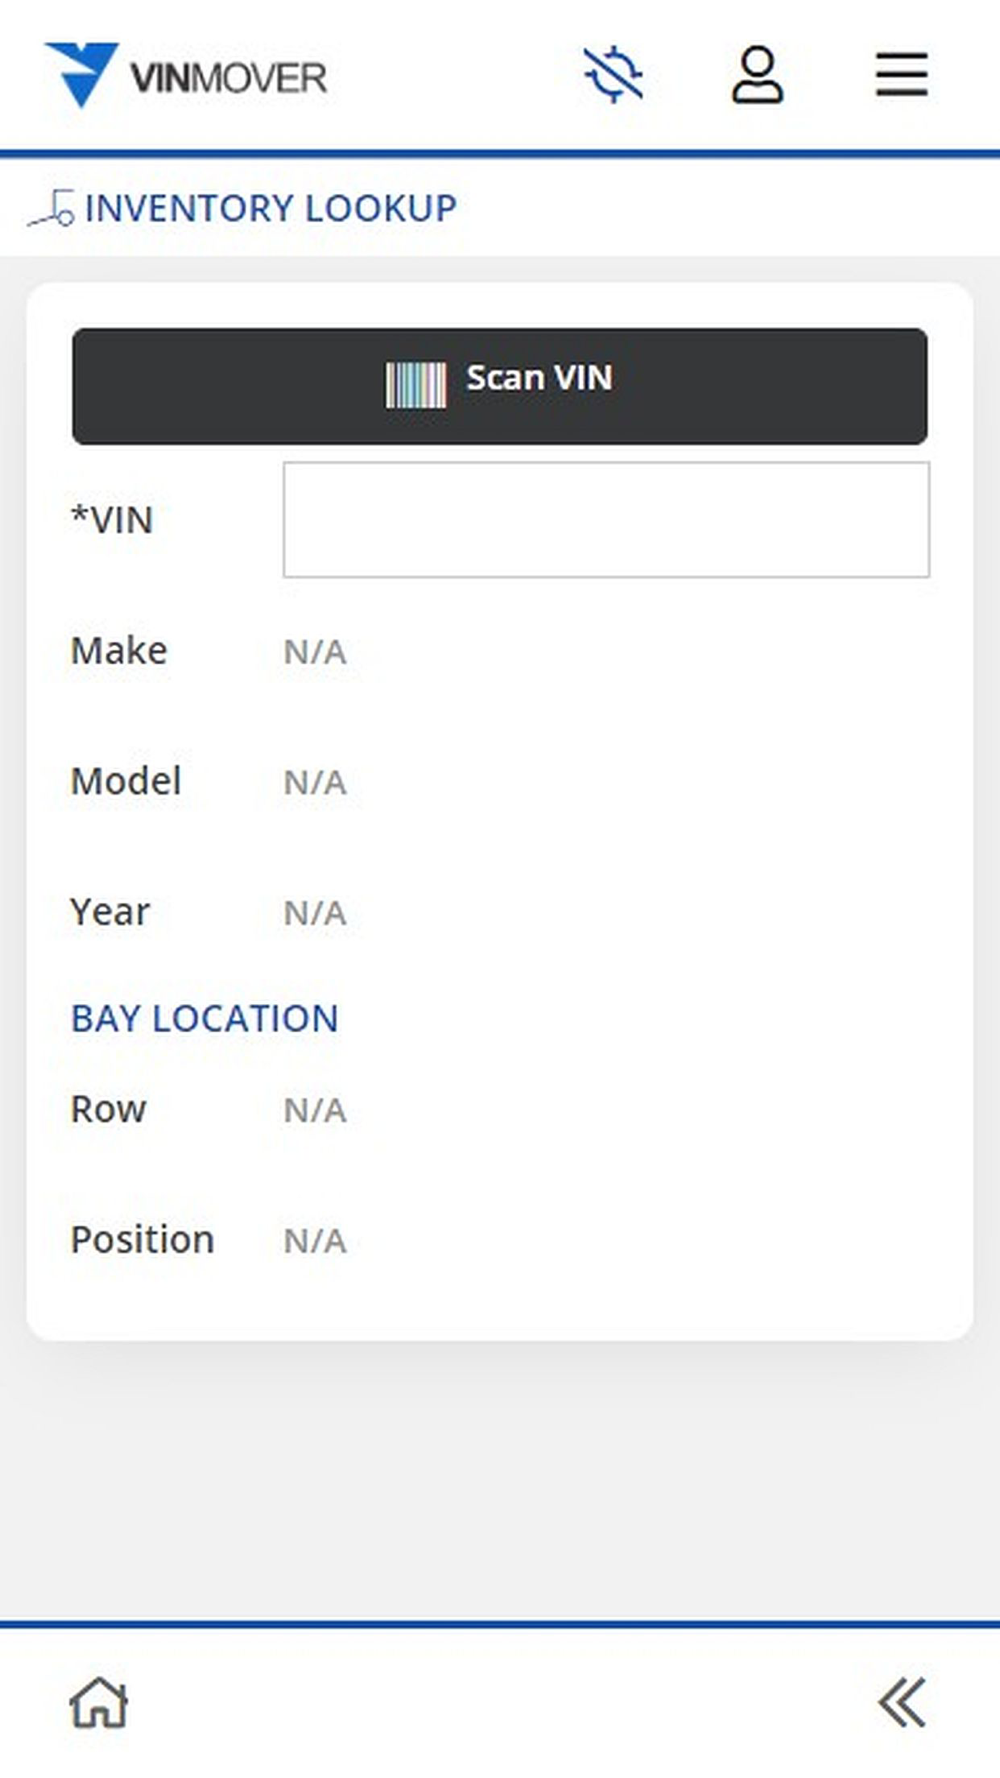Screen dimensions: 1000x1778
Task: Open the hamburger menu
Action: click(901, 75)
